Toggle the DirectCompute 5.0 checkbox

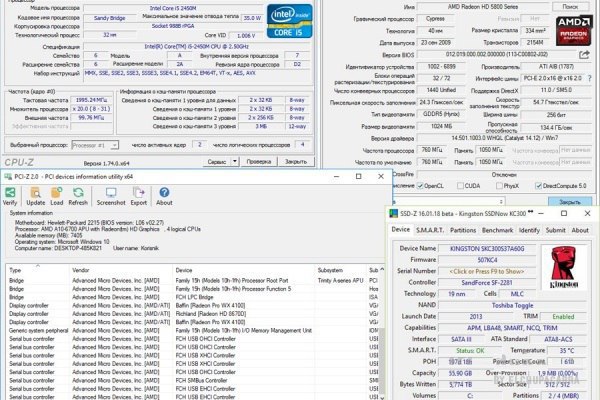tap(538, 186)
